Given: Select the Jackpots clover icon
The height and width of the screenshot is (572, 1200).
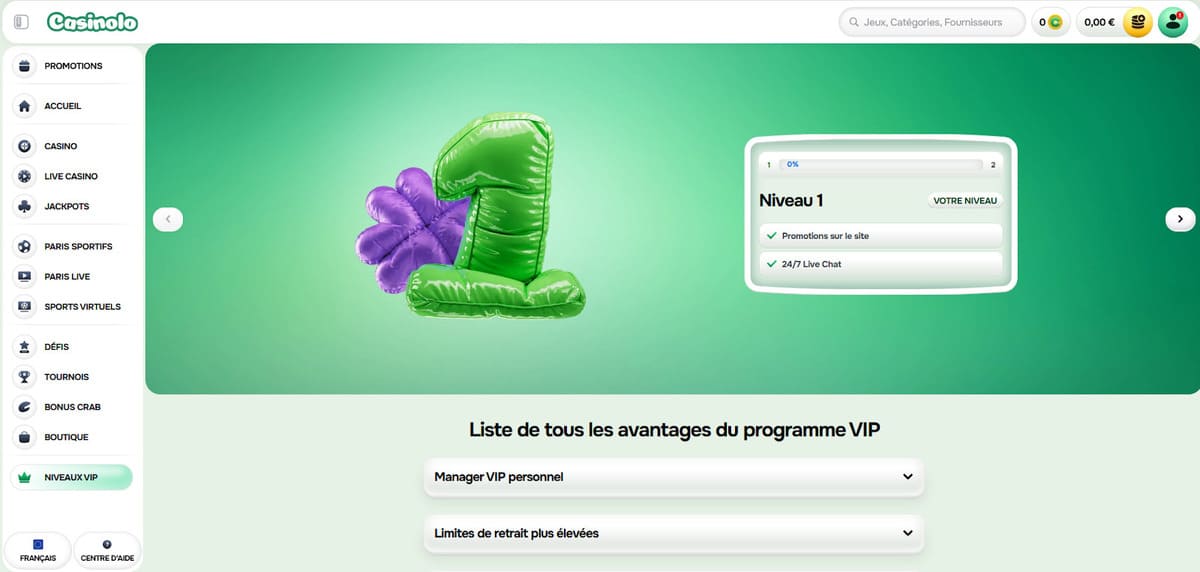Looking at the screenshot, I should [25, 206].
